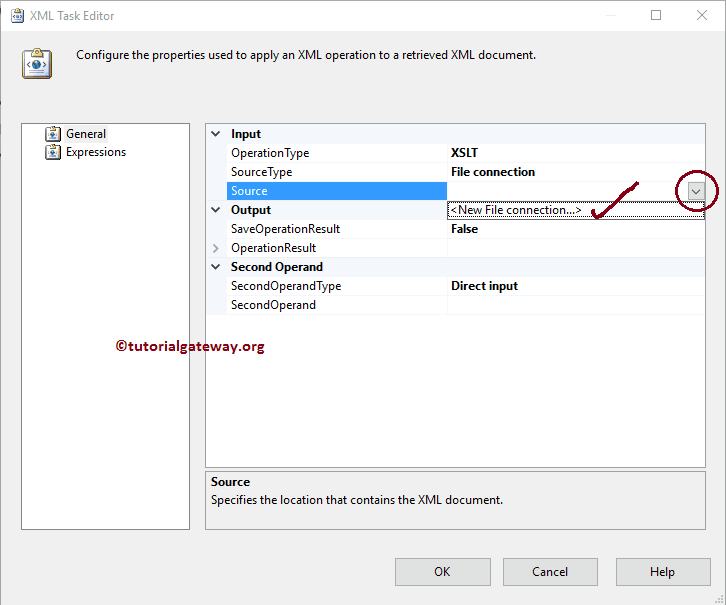Open the Source dropdown arrow
Screen dimensions: 726x605
(x=696, y=191)
